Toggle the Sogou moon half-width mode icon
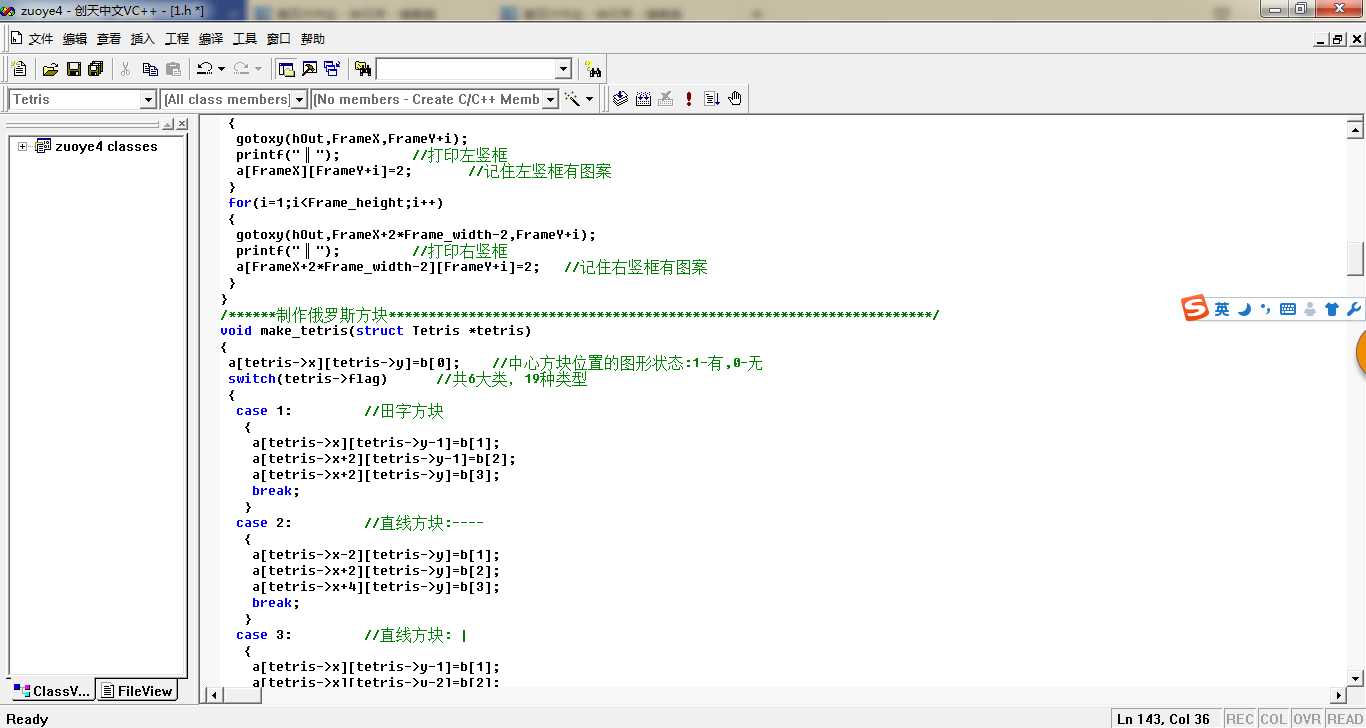1366x728 pixels. (x=1245, y=309)
